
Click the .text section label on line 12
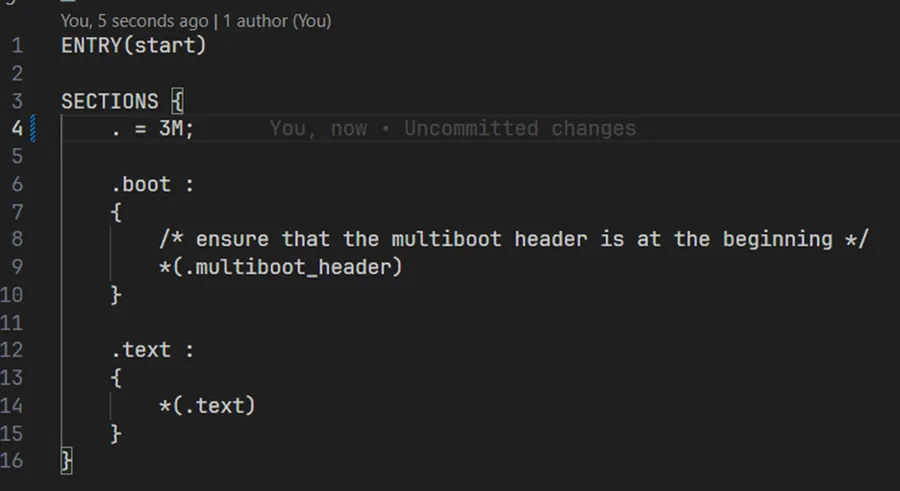tap(141, 350)
